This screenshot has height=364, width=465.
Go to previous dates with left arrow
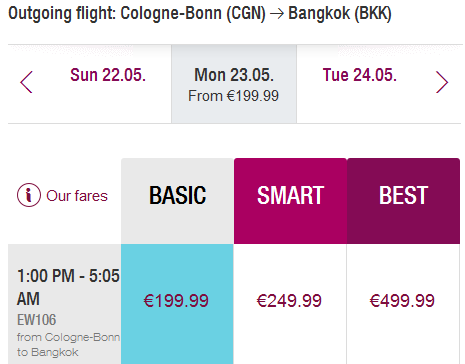(26, 82)
